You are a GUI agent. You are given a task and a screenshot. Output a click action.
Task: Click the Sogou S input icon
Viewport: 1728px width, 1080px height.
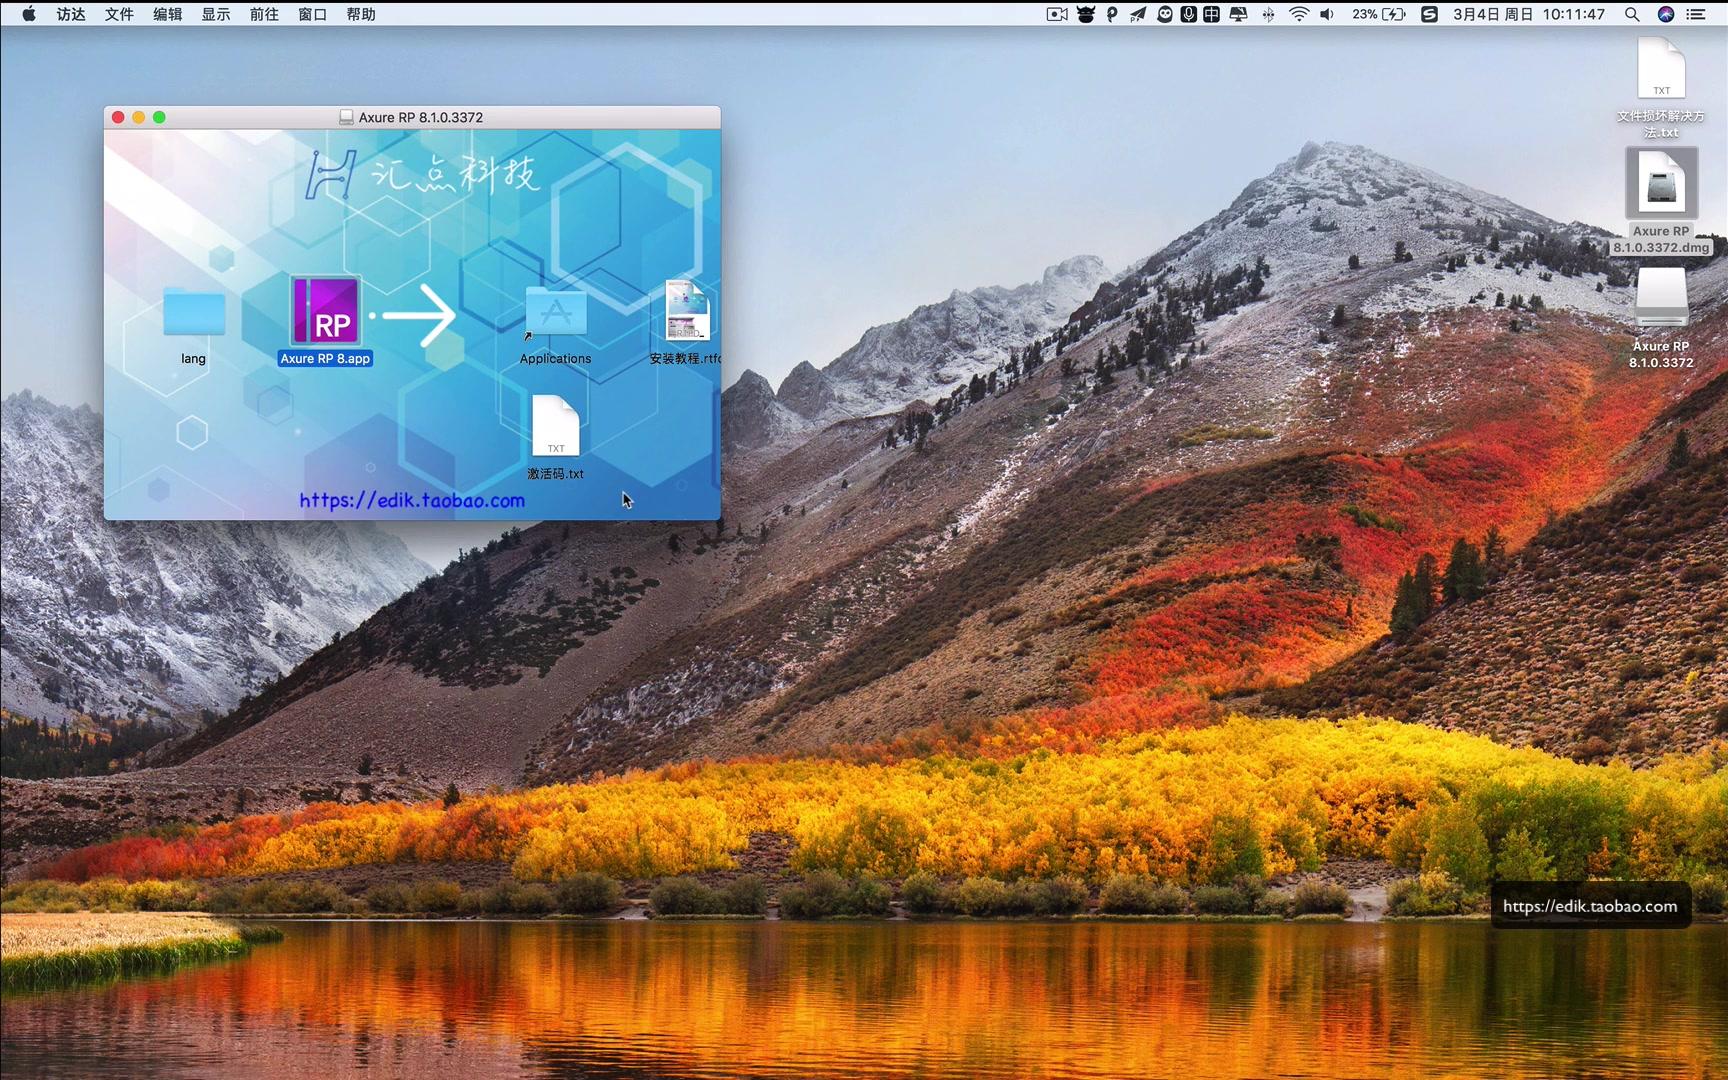pyautogui.click(x=1430, y=14)
